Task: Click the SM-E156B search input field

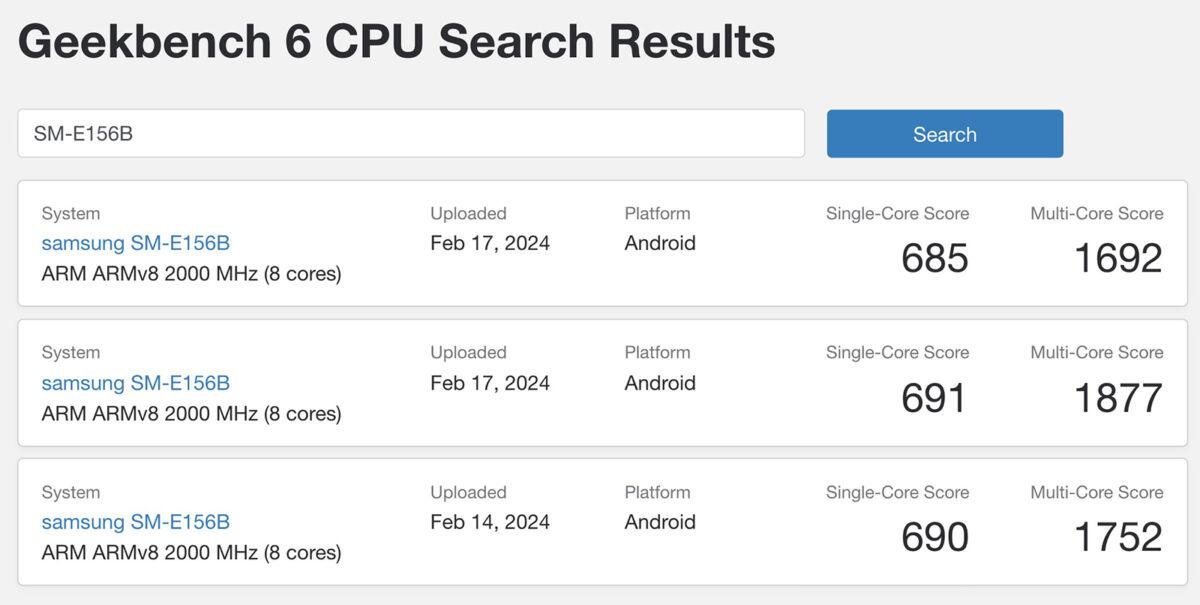Action: coord(410,133)
